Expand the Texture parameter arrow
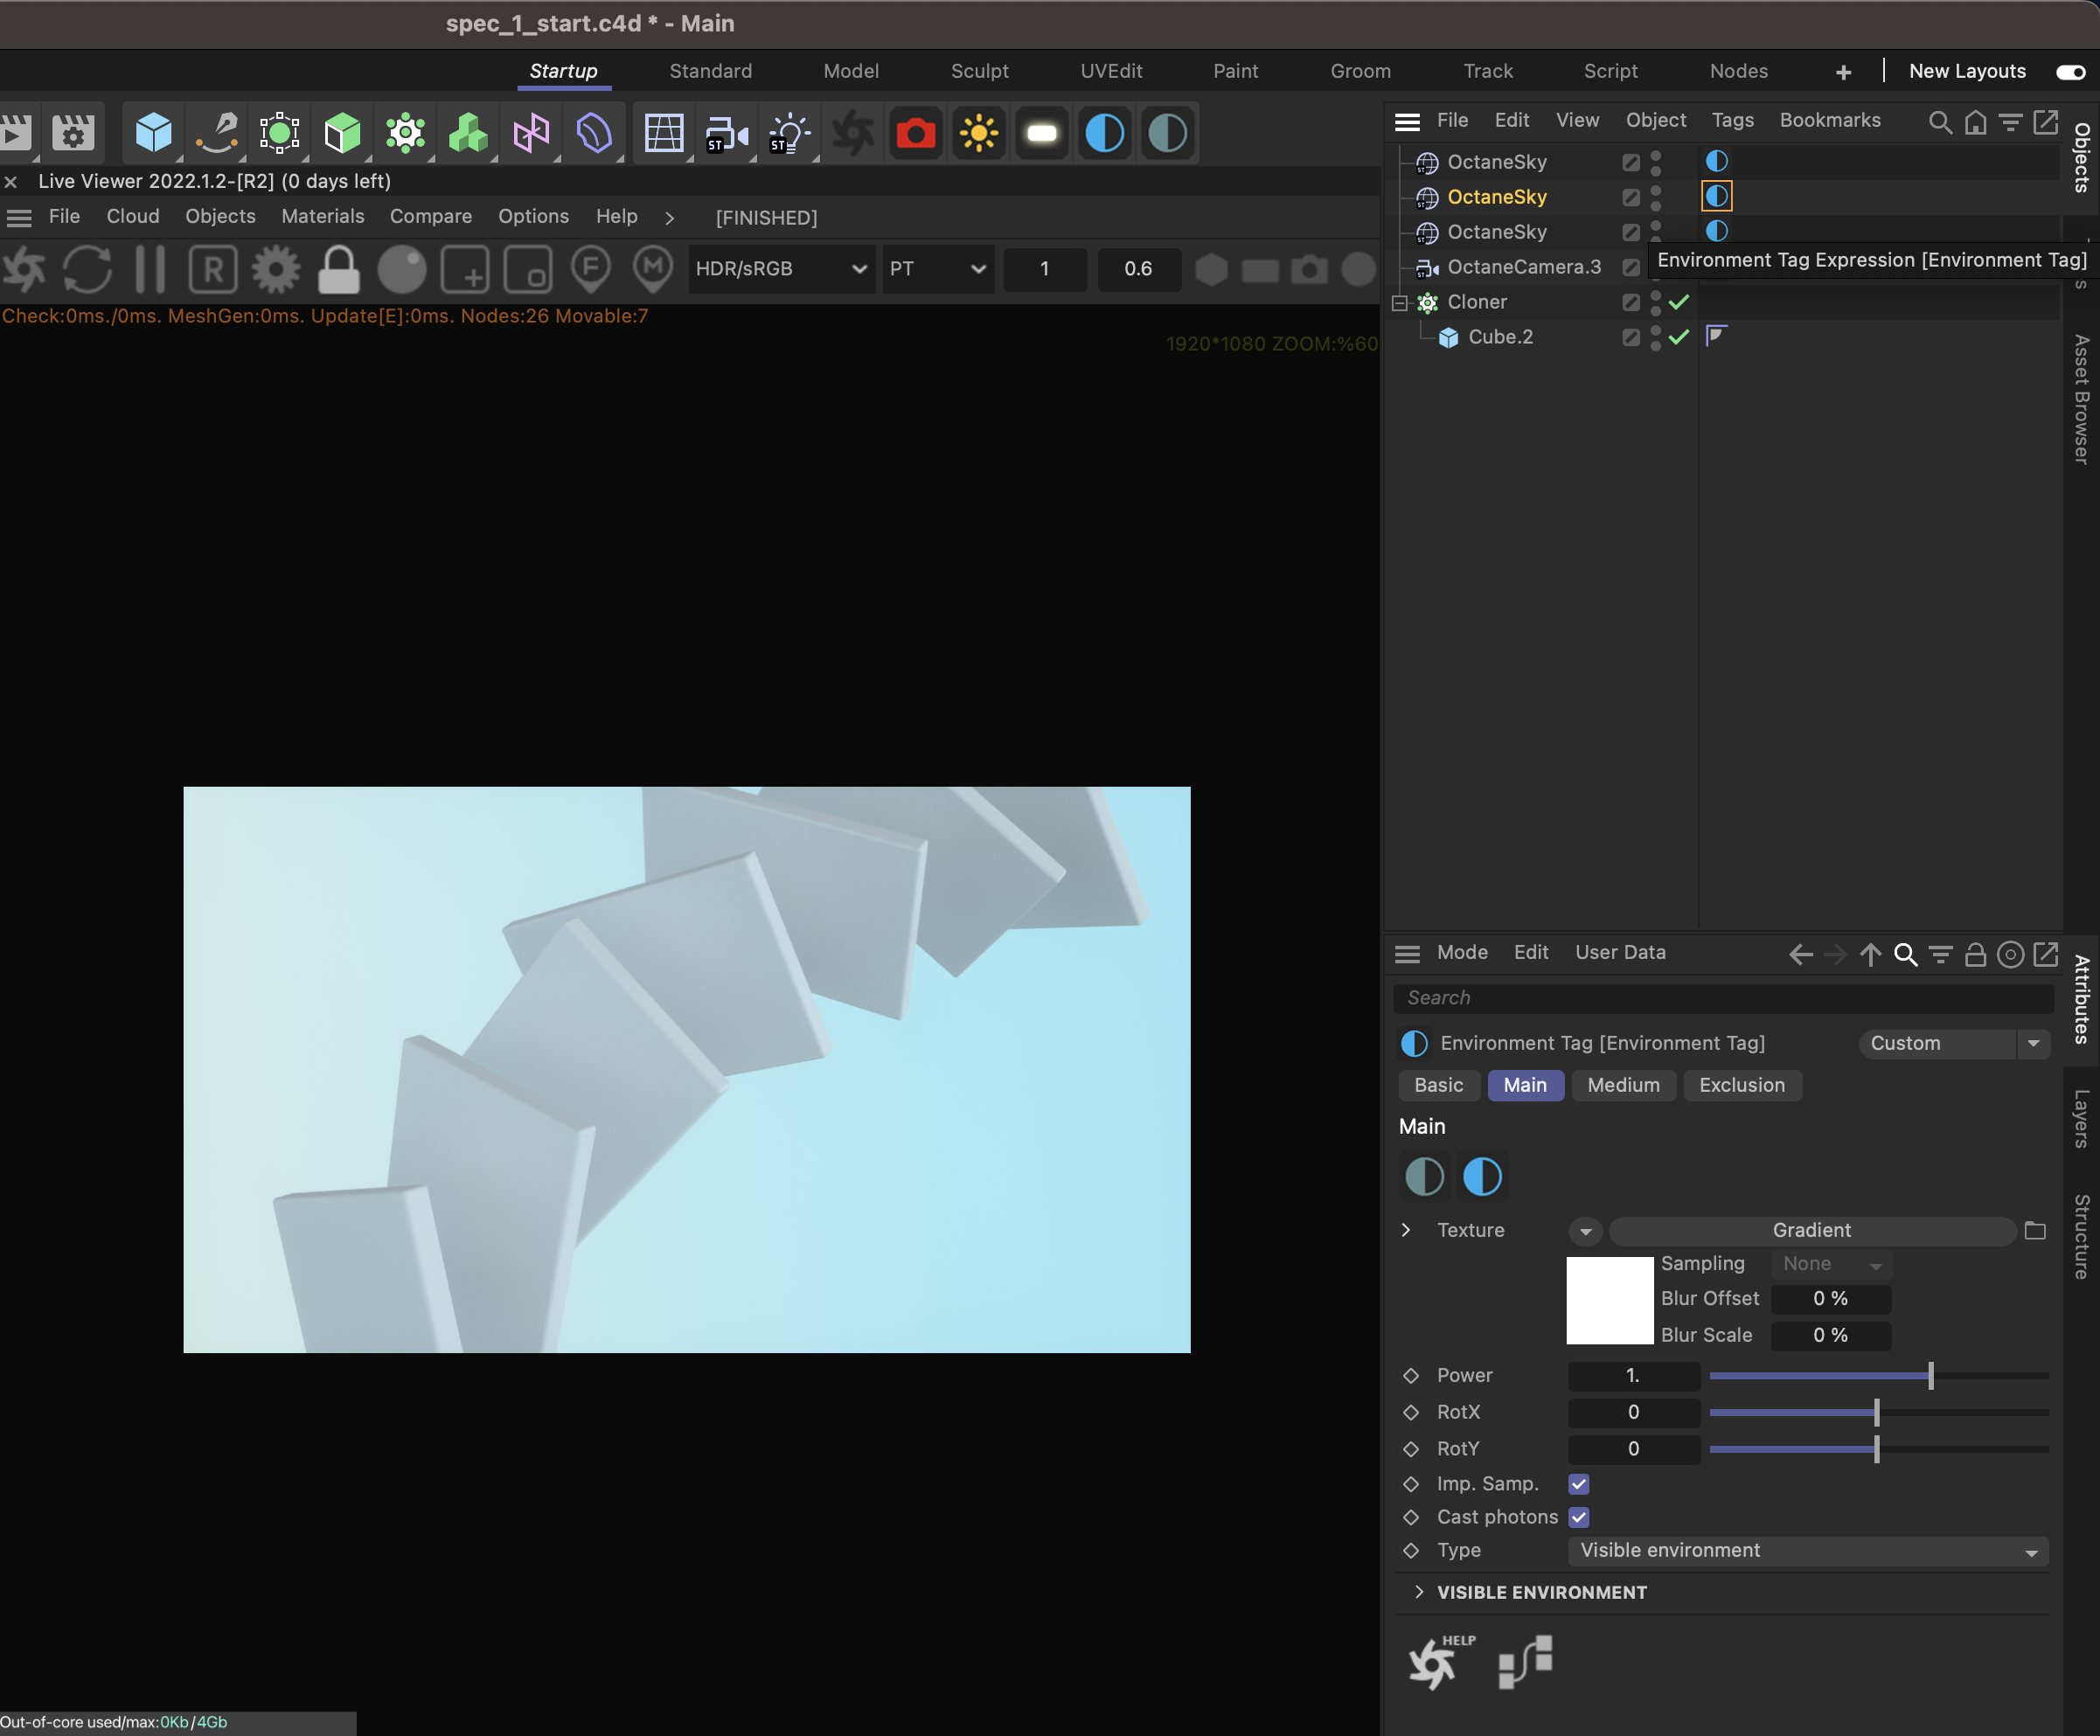Viewport: 2100px width, 1736px height. pos(1406,1230)
